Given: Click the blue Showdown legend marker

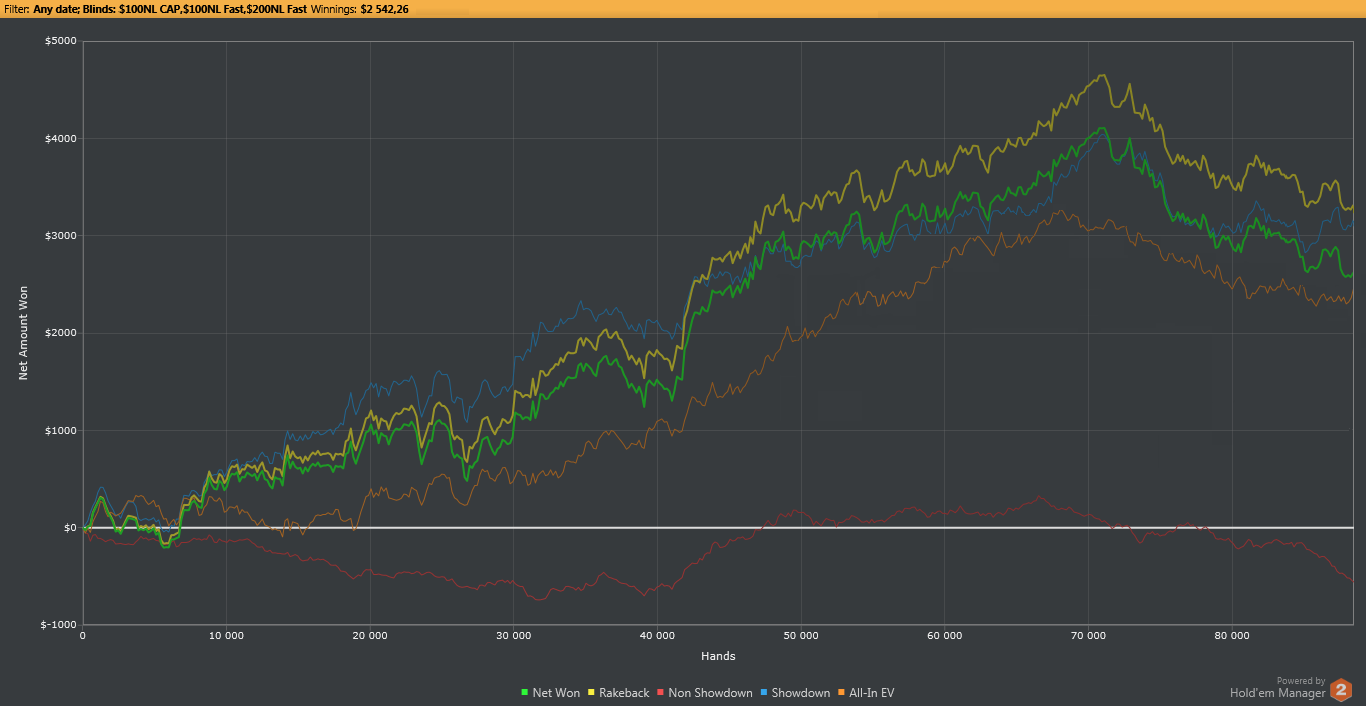Looking at the screenshot, I should click(764, 693).
